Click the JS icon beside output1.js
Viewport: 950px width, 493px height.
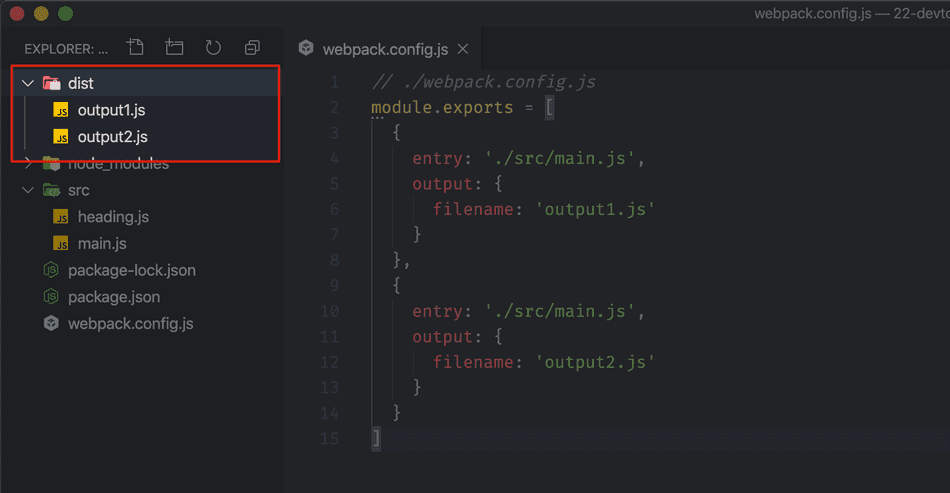(61, 110)
